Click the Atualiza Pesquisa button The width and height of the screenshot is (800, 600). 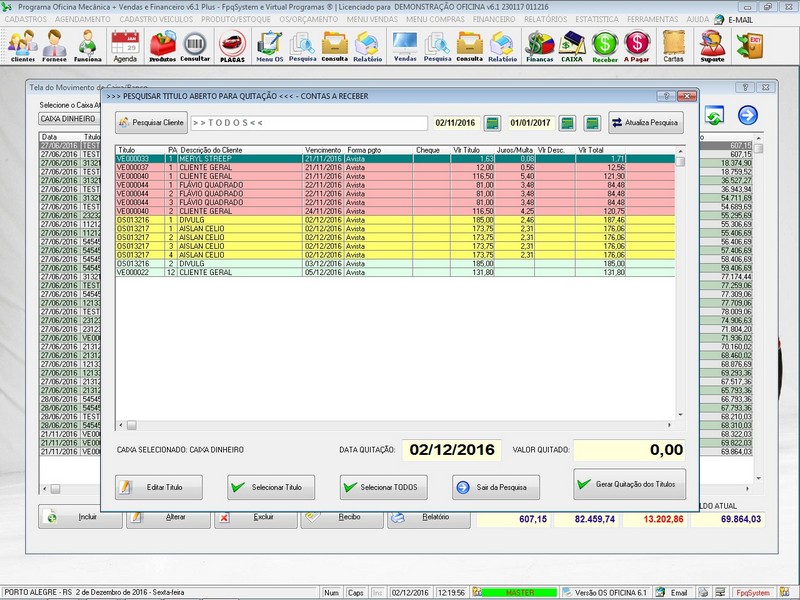[645, 122]
